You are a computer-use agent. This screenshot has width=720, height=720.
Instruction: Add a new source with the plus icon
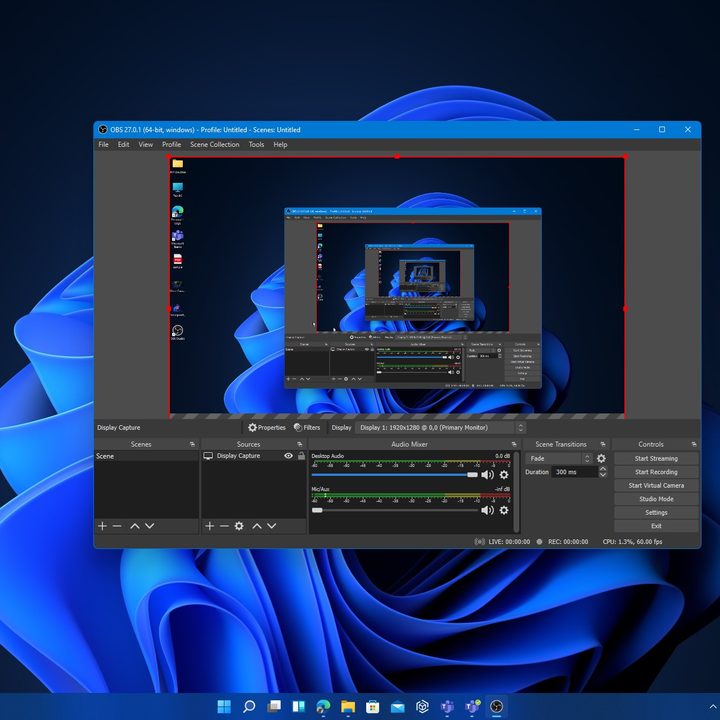coord(209,526)
